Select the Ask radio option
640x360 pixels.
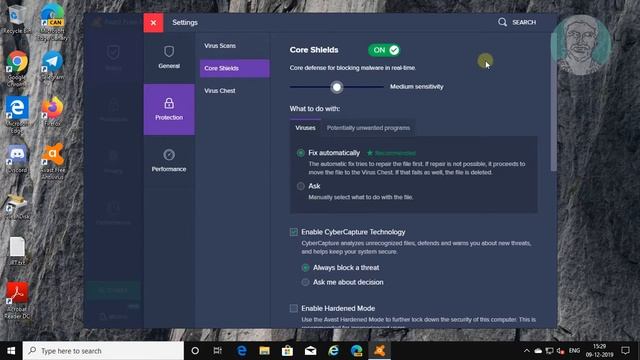pos(301,186)
